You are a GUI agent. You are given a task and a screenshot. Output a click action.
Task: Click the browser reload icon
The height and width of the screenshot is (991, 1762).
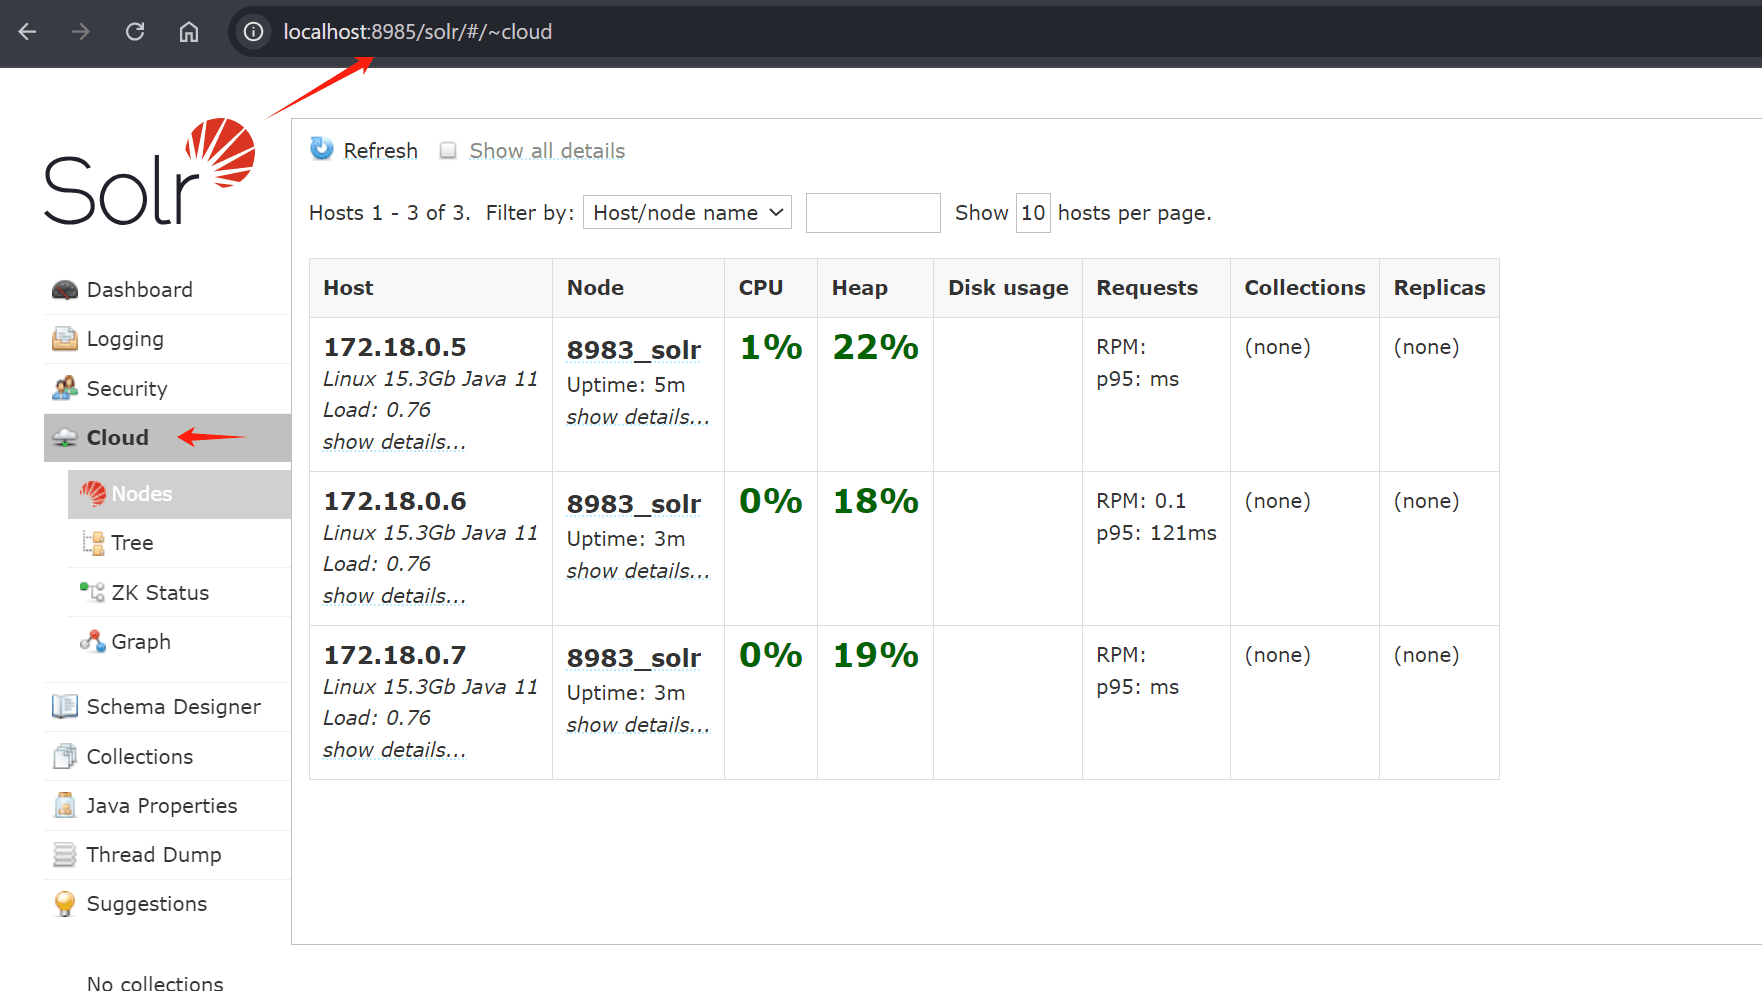point(135,32)
